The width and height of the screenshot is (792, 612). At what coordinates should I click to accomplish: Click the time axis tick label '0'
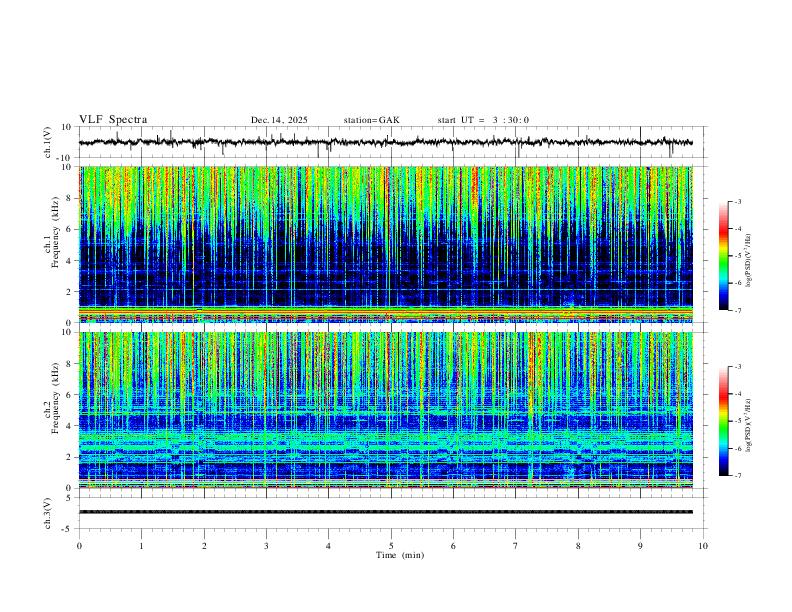click(79, 546)
